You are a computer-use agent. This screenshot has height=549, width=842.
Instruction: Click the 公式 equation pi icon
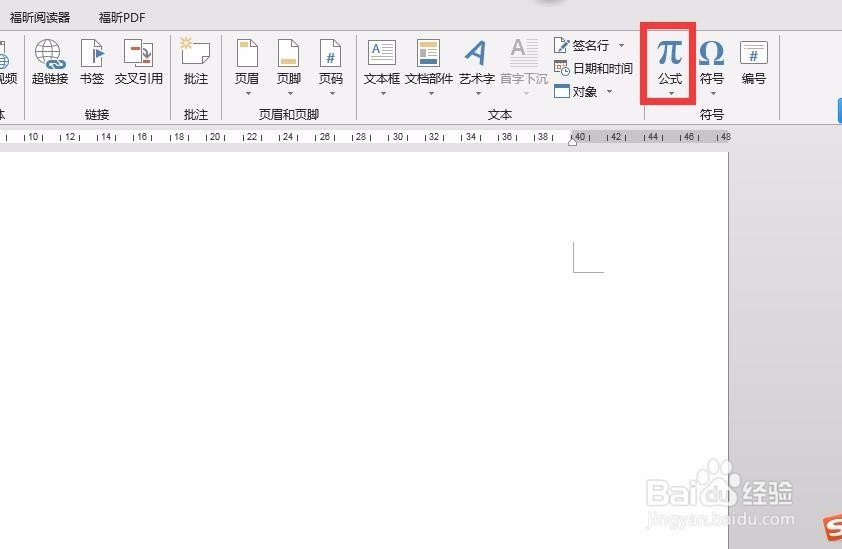(670, 53)
